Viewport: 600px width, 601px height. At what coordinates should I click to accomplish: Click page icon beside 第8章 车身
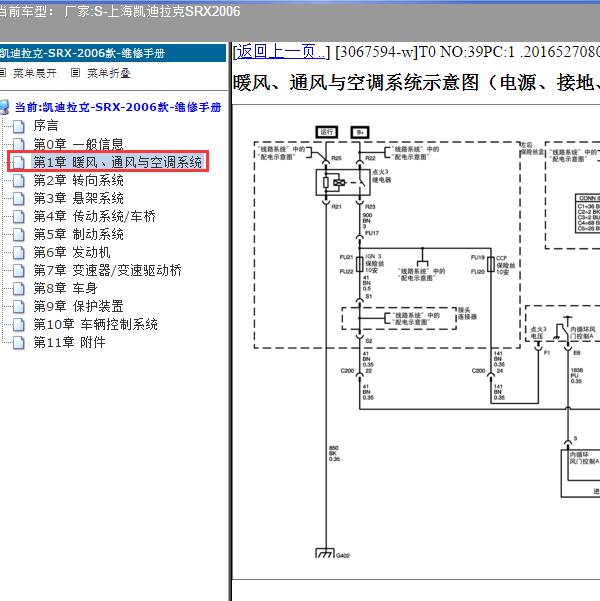18,288
